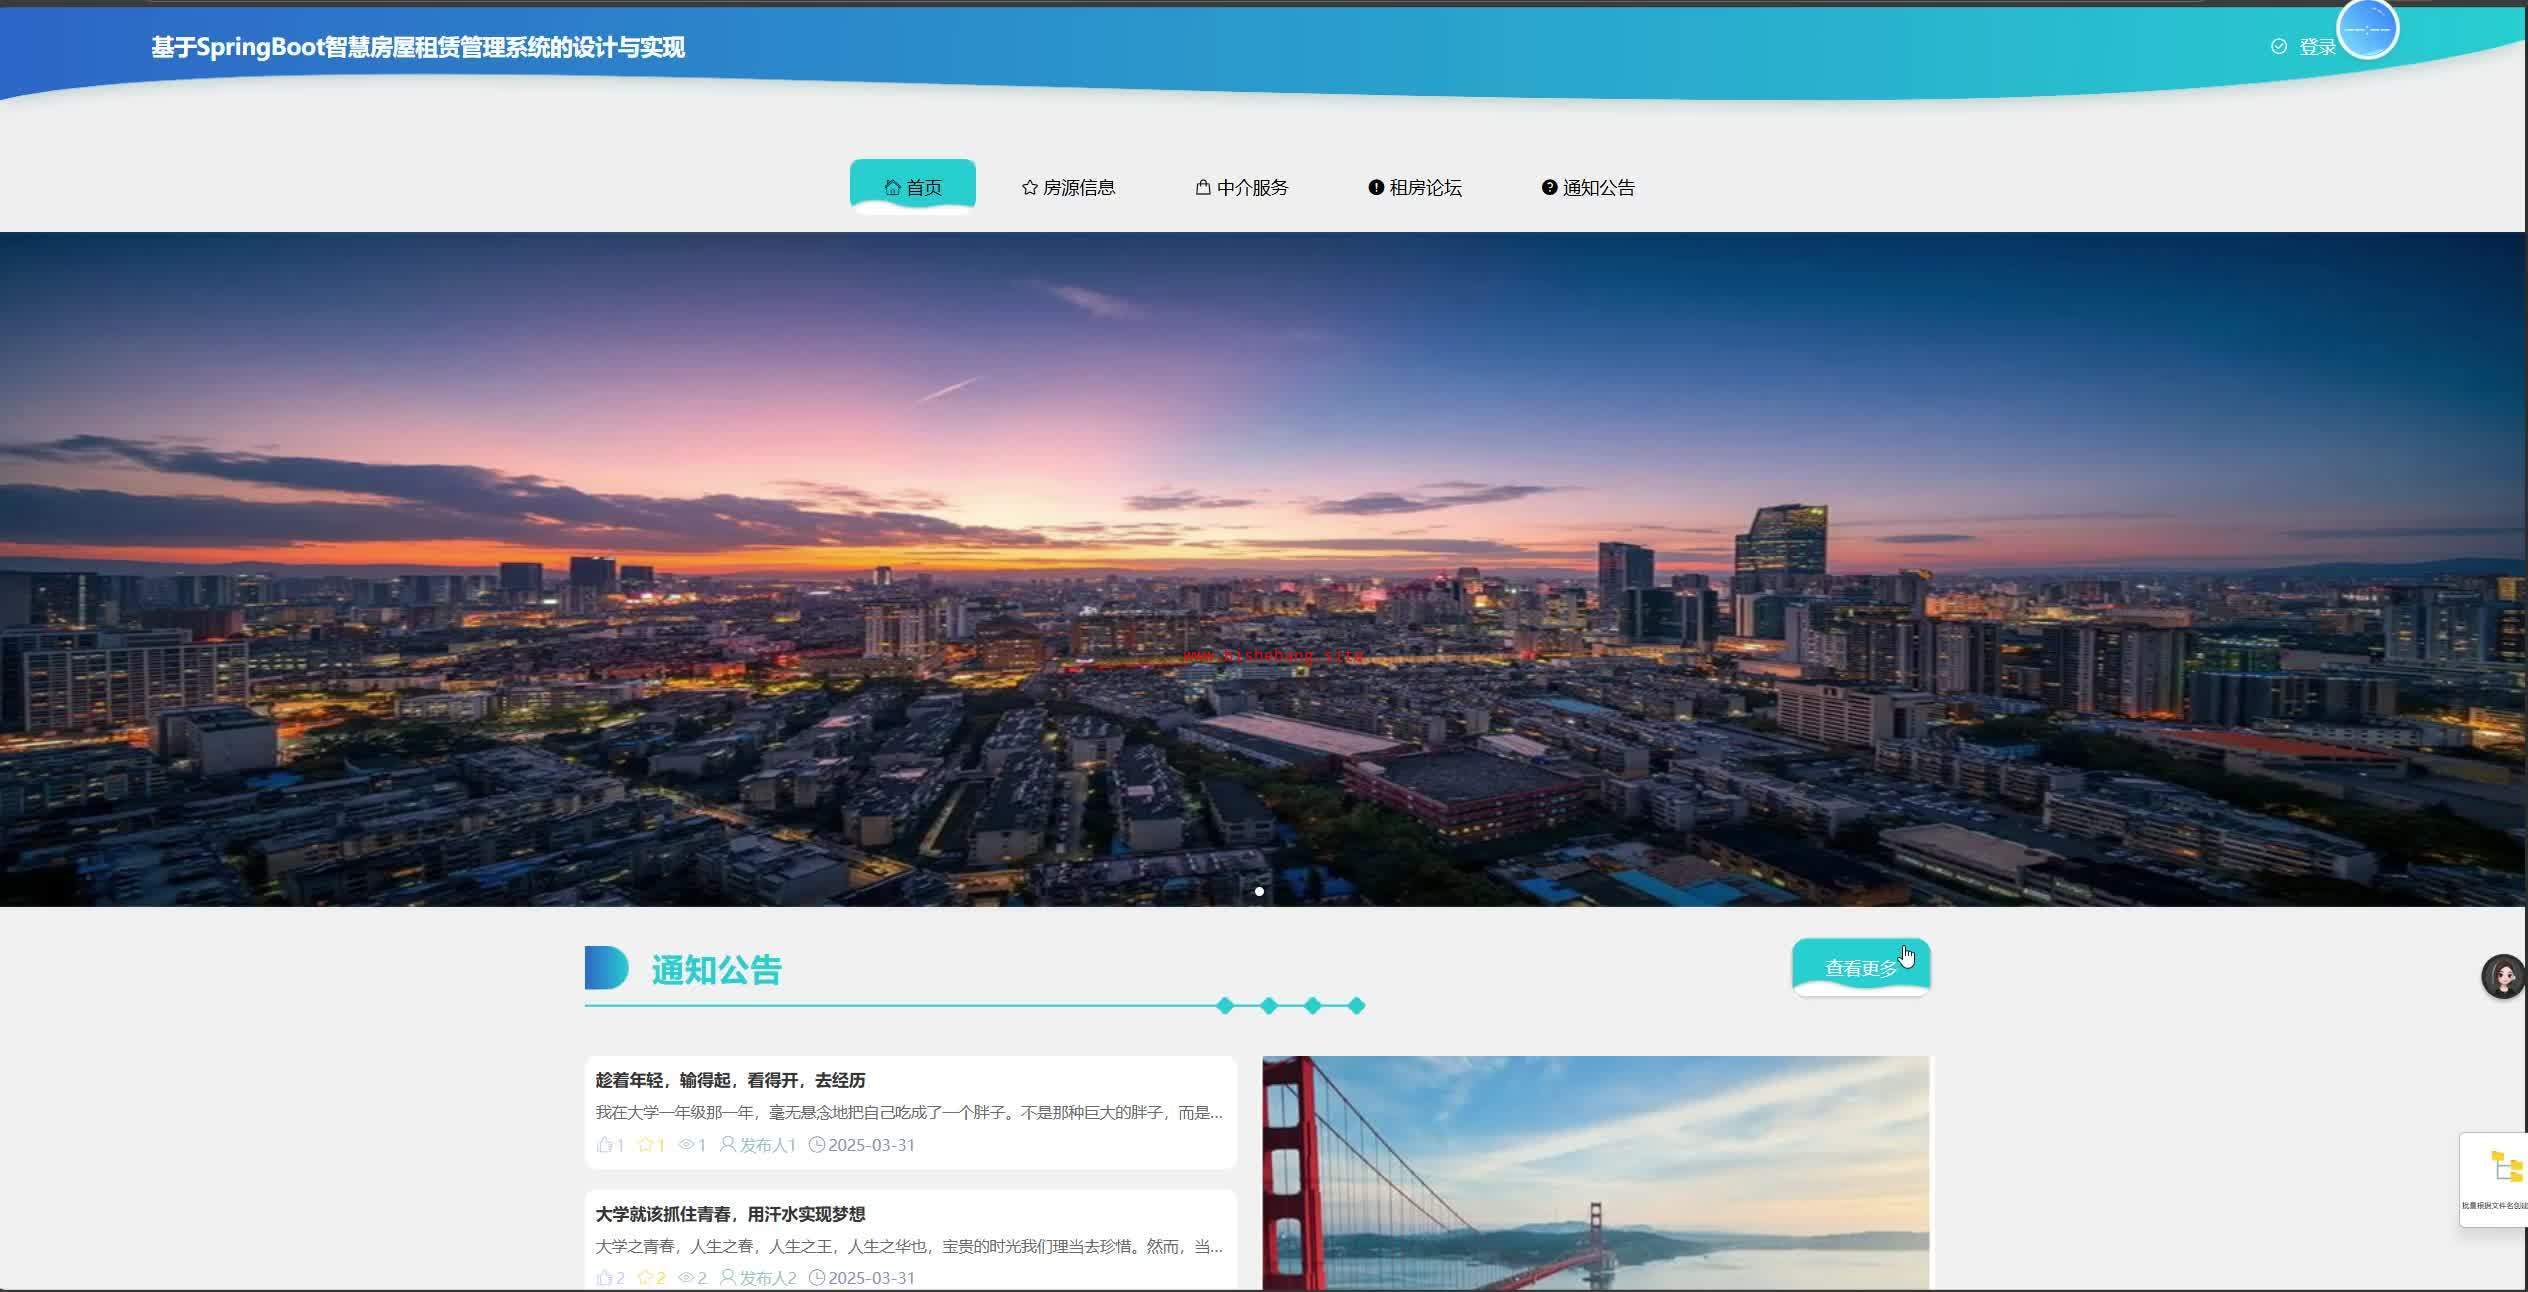This screenshot has height=1292, width=2528.
Task: Open announcement 大学就该抓住青春，用汗水实现梦想
Action: (x=730, y=1214)
